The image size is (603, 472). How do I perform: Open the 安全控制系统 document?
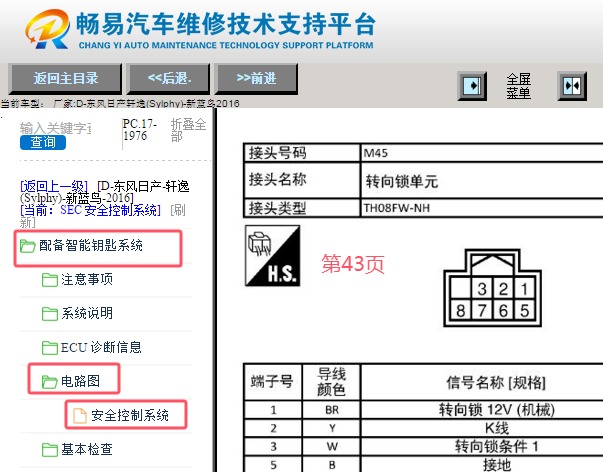[x=130, y=415]
